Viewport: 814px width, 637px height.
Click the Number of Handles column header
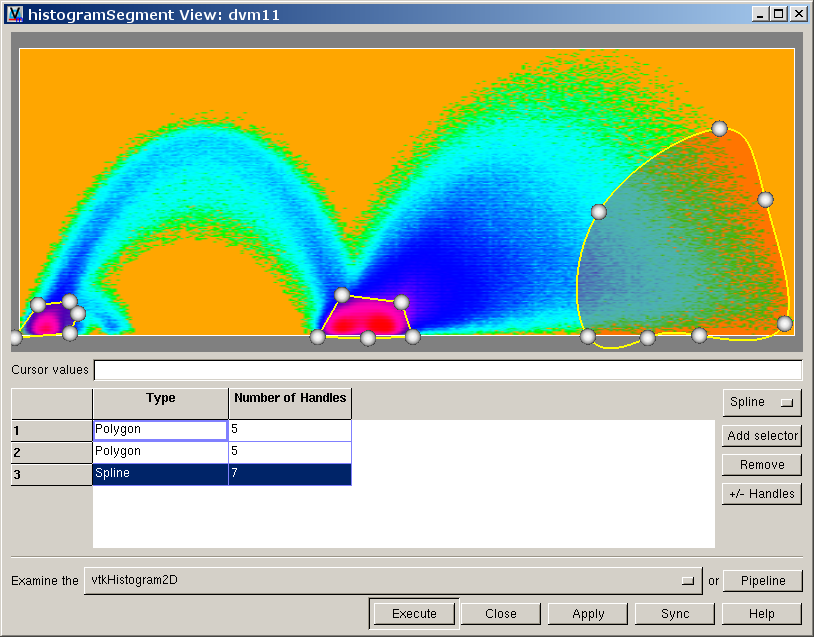coord(290,403)
